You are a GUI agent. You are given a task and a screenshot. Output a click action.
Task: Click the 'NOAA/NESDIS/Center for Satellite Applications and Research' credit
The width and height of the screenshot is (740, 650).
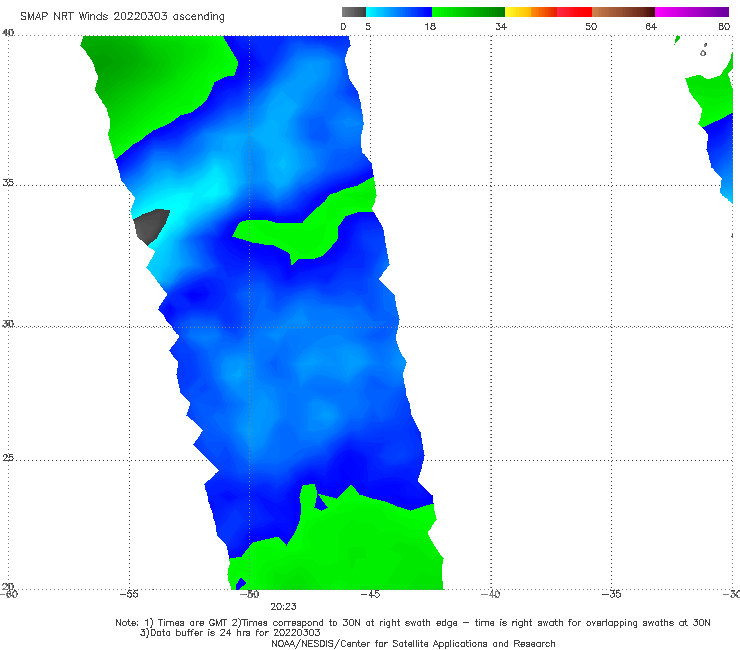[413, 643]
